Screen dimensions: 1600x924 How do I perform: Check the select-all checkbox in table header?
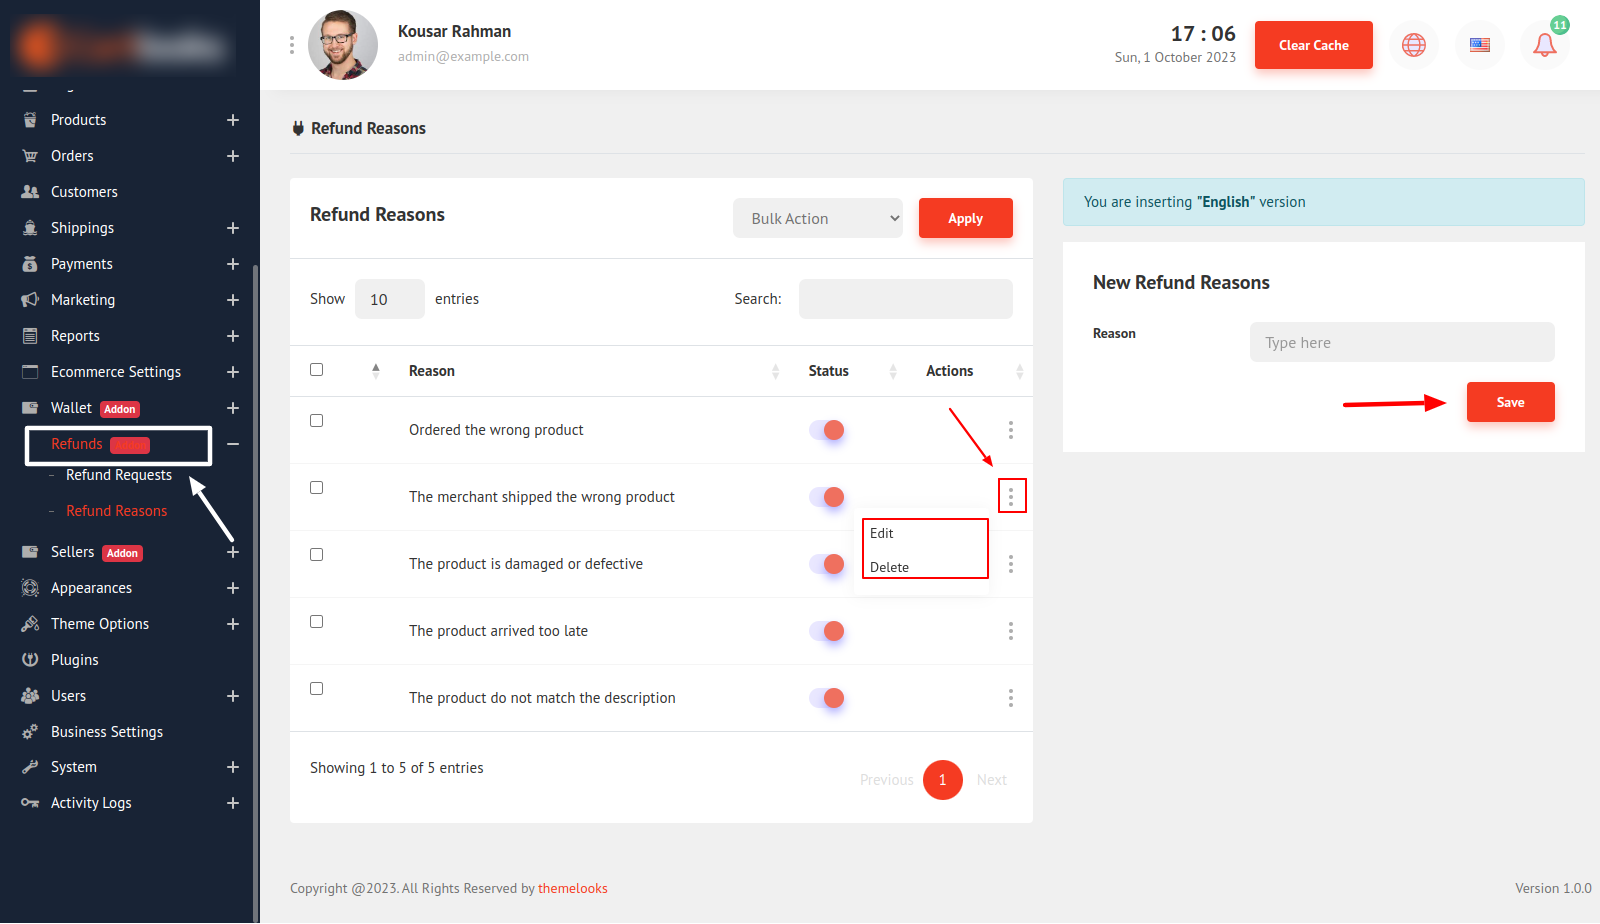317,370
